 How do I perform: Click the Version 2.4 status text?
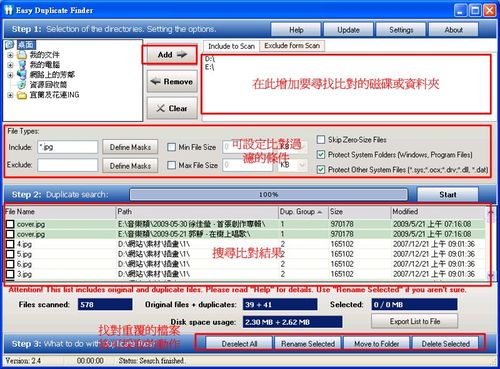23,361
